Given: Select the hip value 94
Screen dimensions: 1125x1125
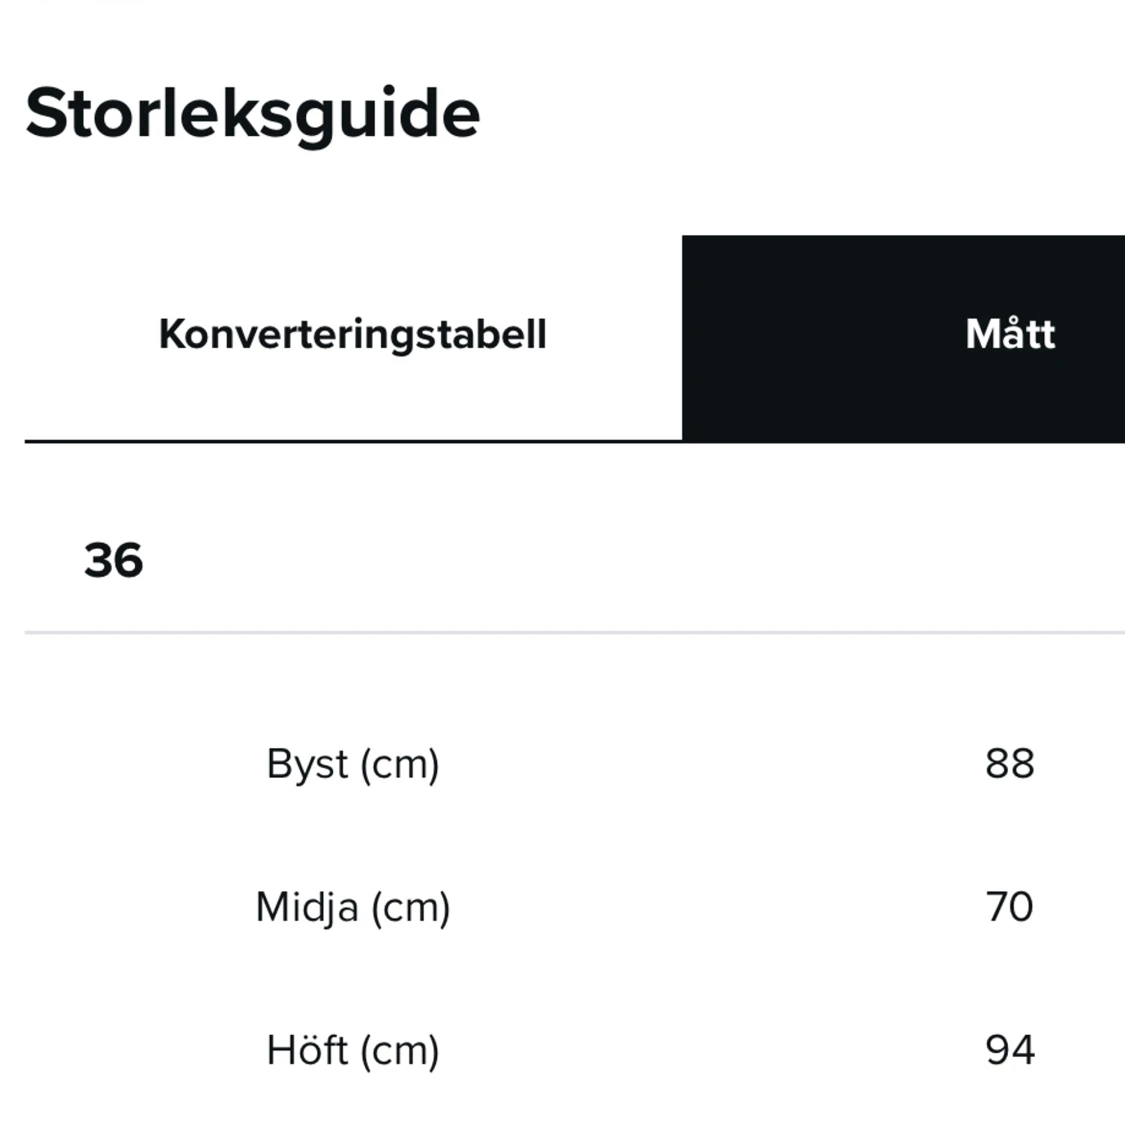Looking at the screenshot, I should 1009,1050.
